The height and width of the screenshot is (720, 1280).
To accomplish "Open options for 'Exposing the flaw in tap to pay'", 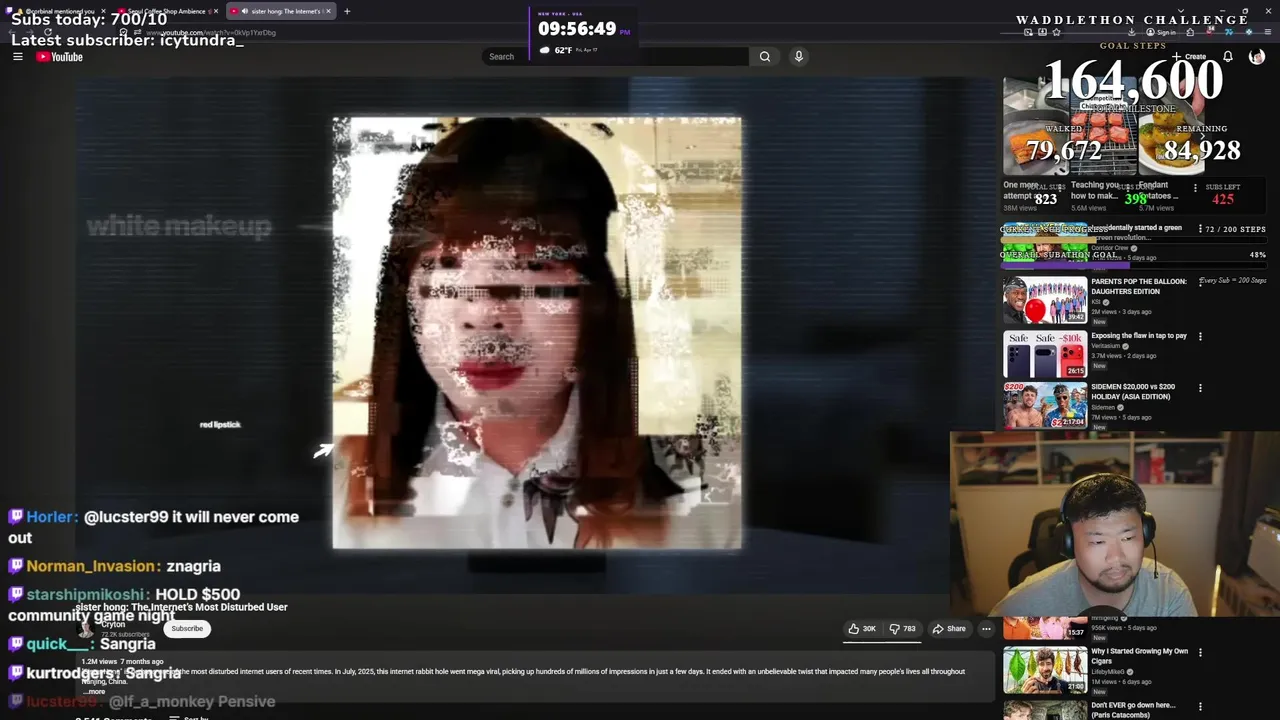I will 1200,337.
